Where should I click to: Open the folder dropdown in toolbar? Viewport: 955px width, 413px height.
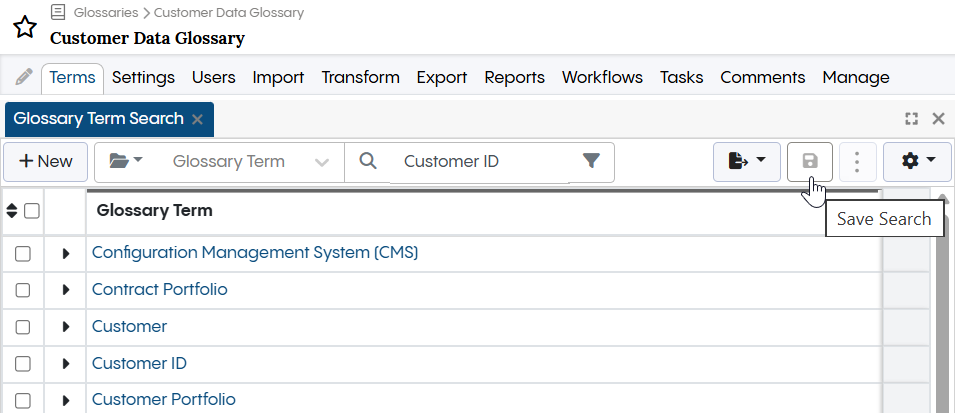(x=126, y=161)
